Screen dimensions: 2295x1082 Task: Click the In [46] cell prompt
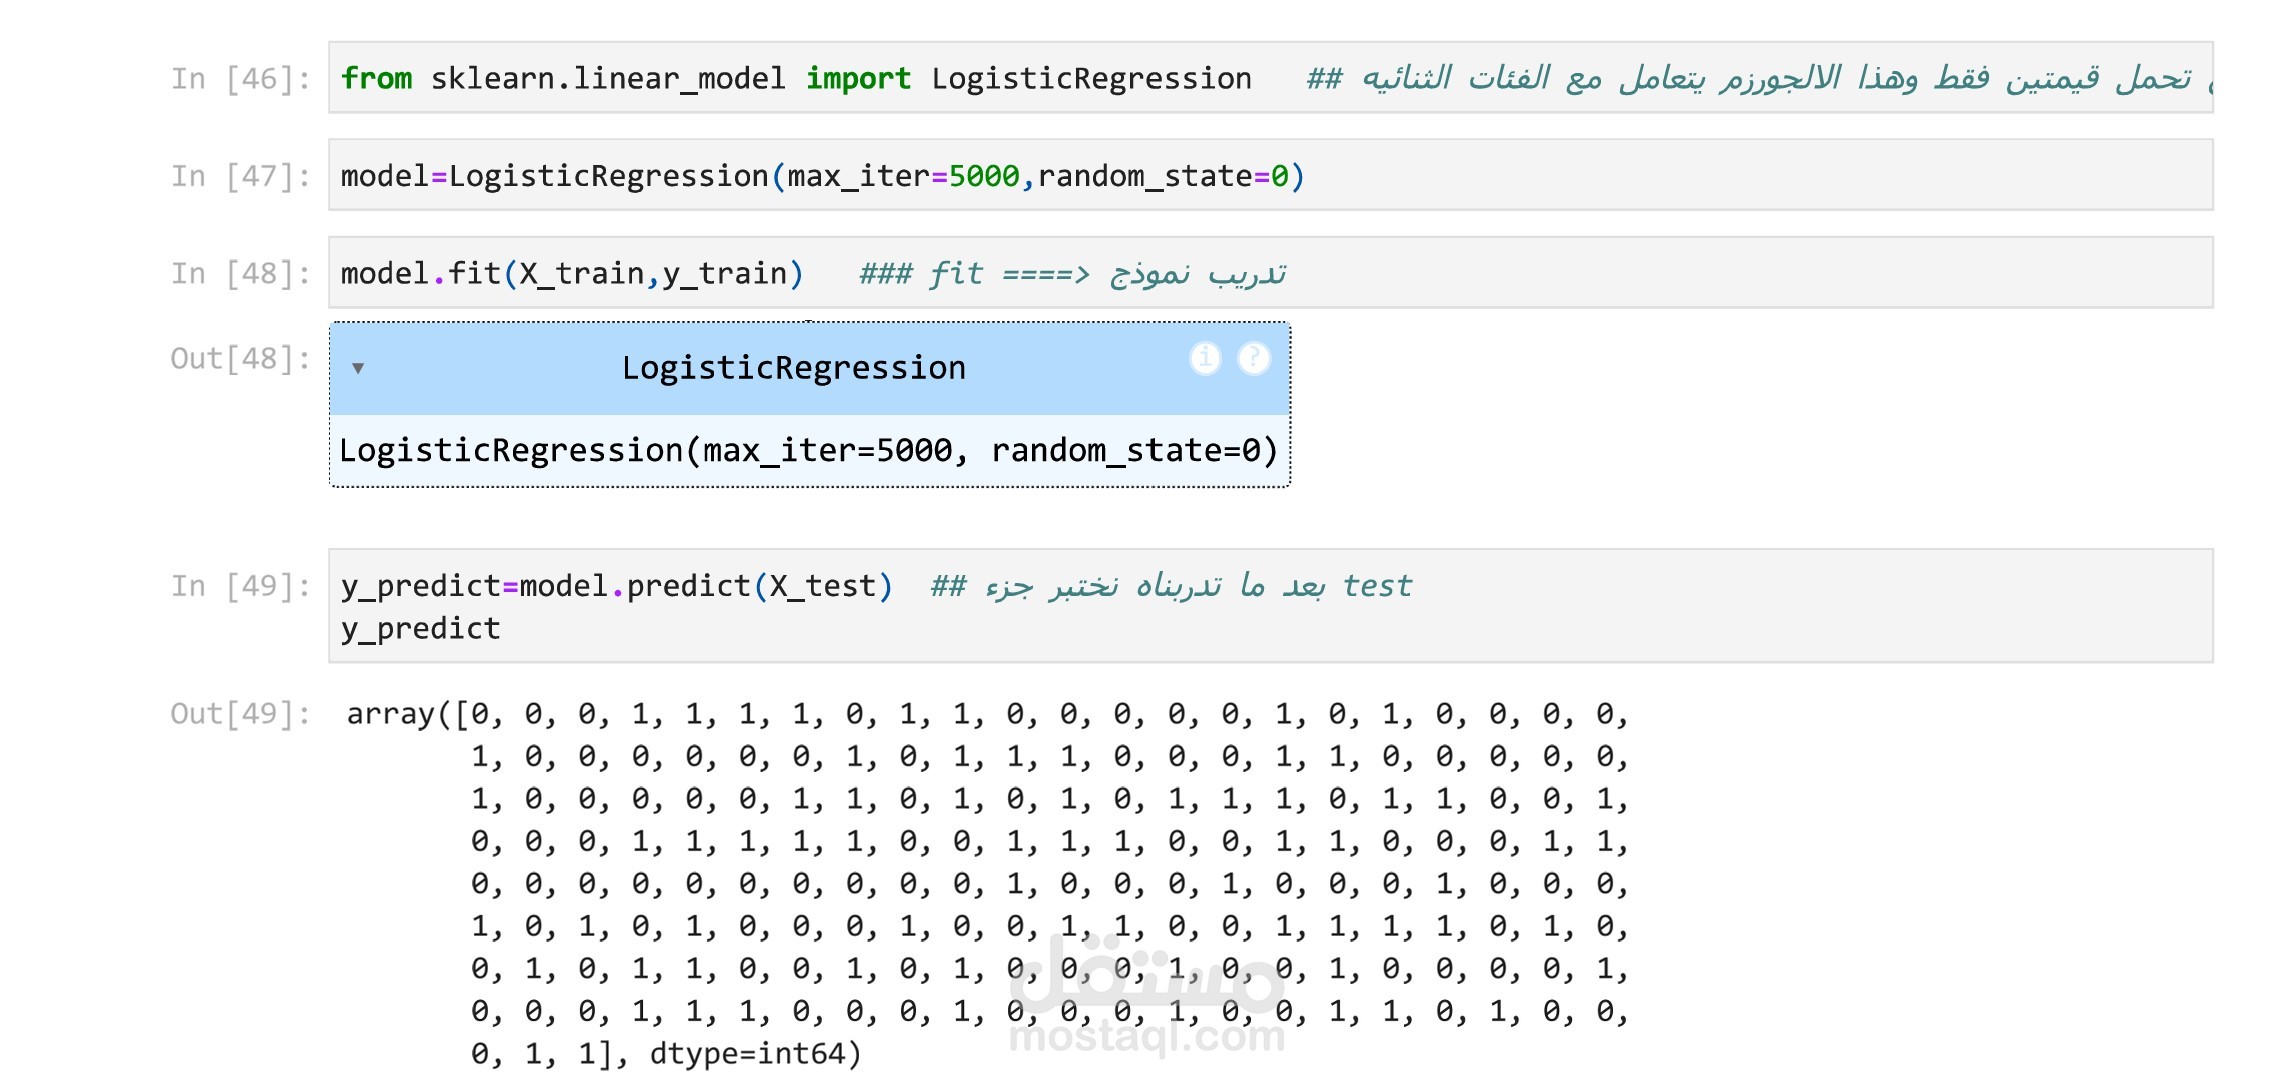[240, 79]
